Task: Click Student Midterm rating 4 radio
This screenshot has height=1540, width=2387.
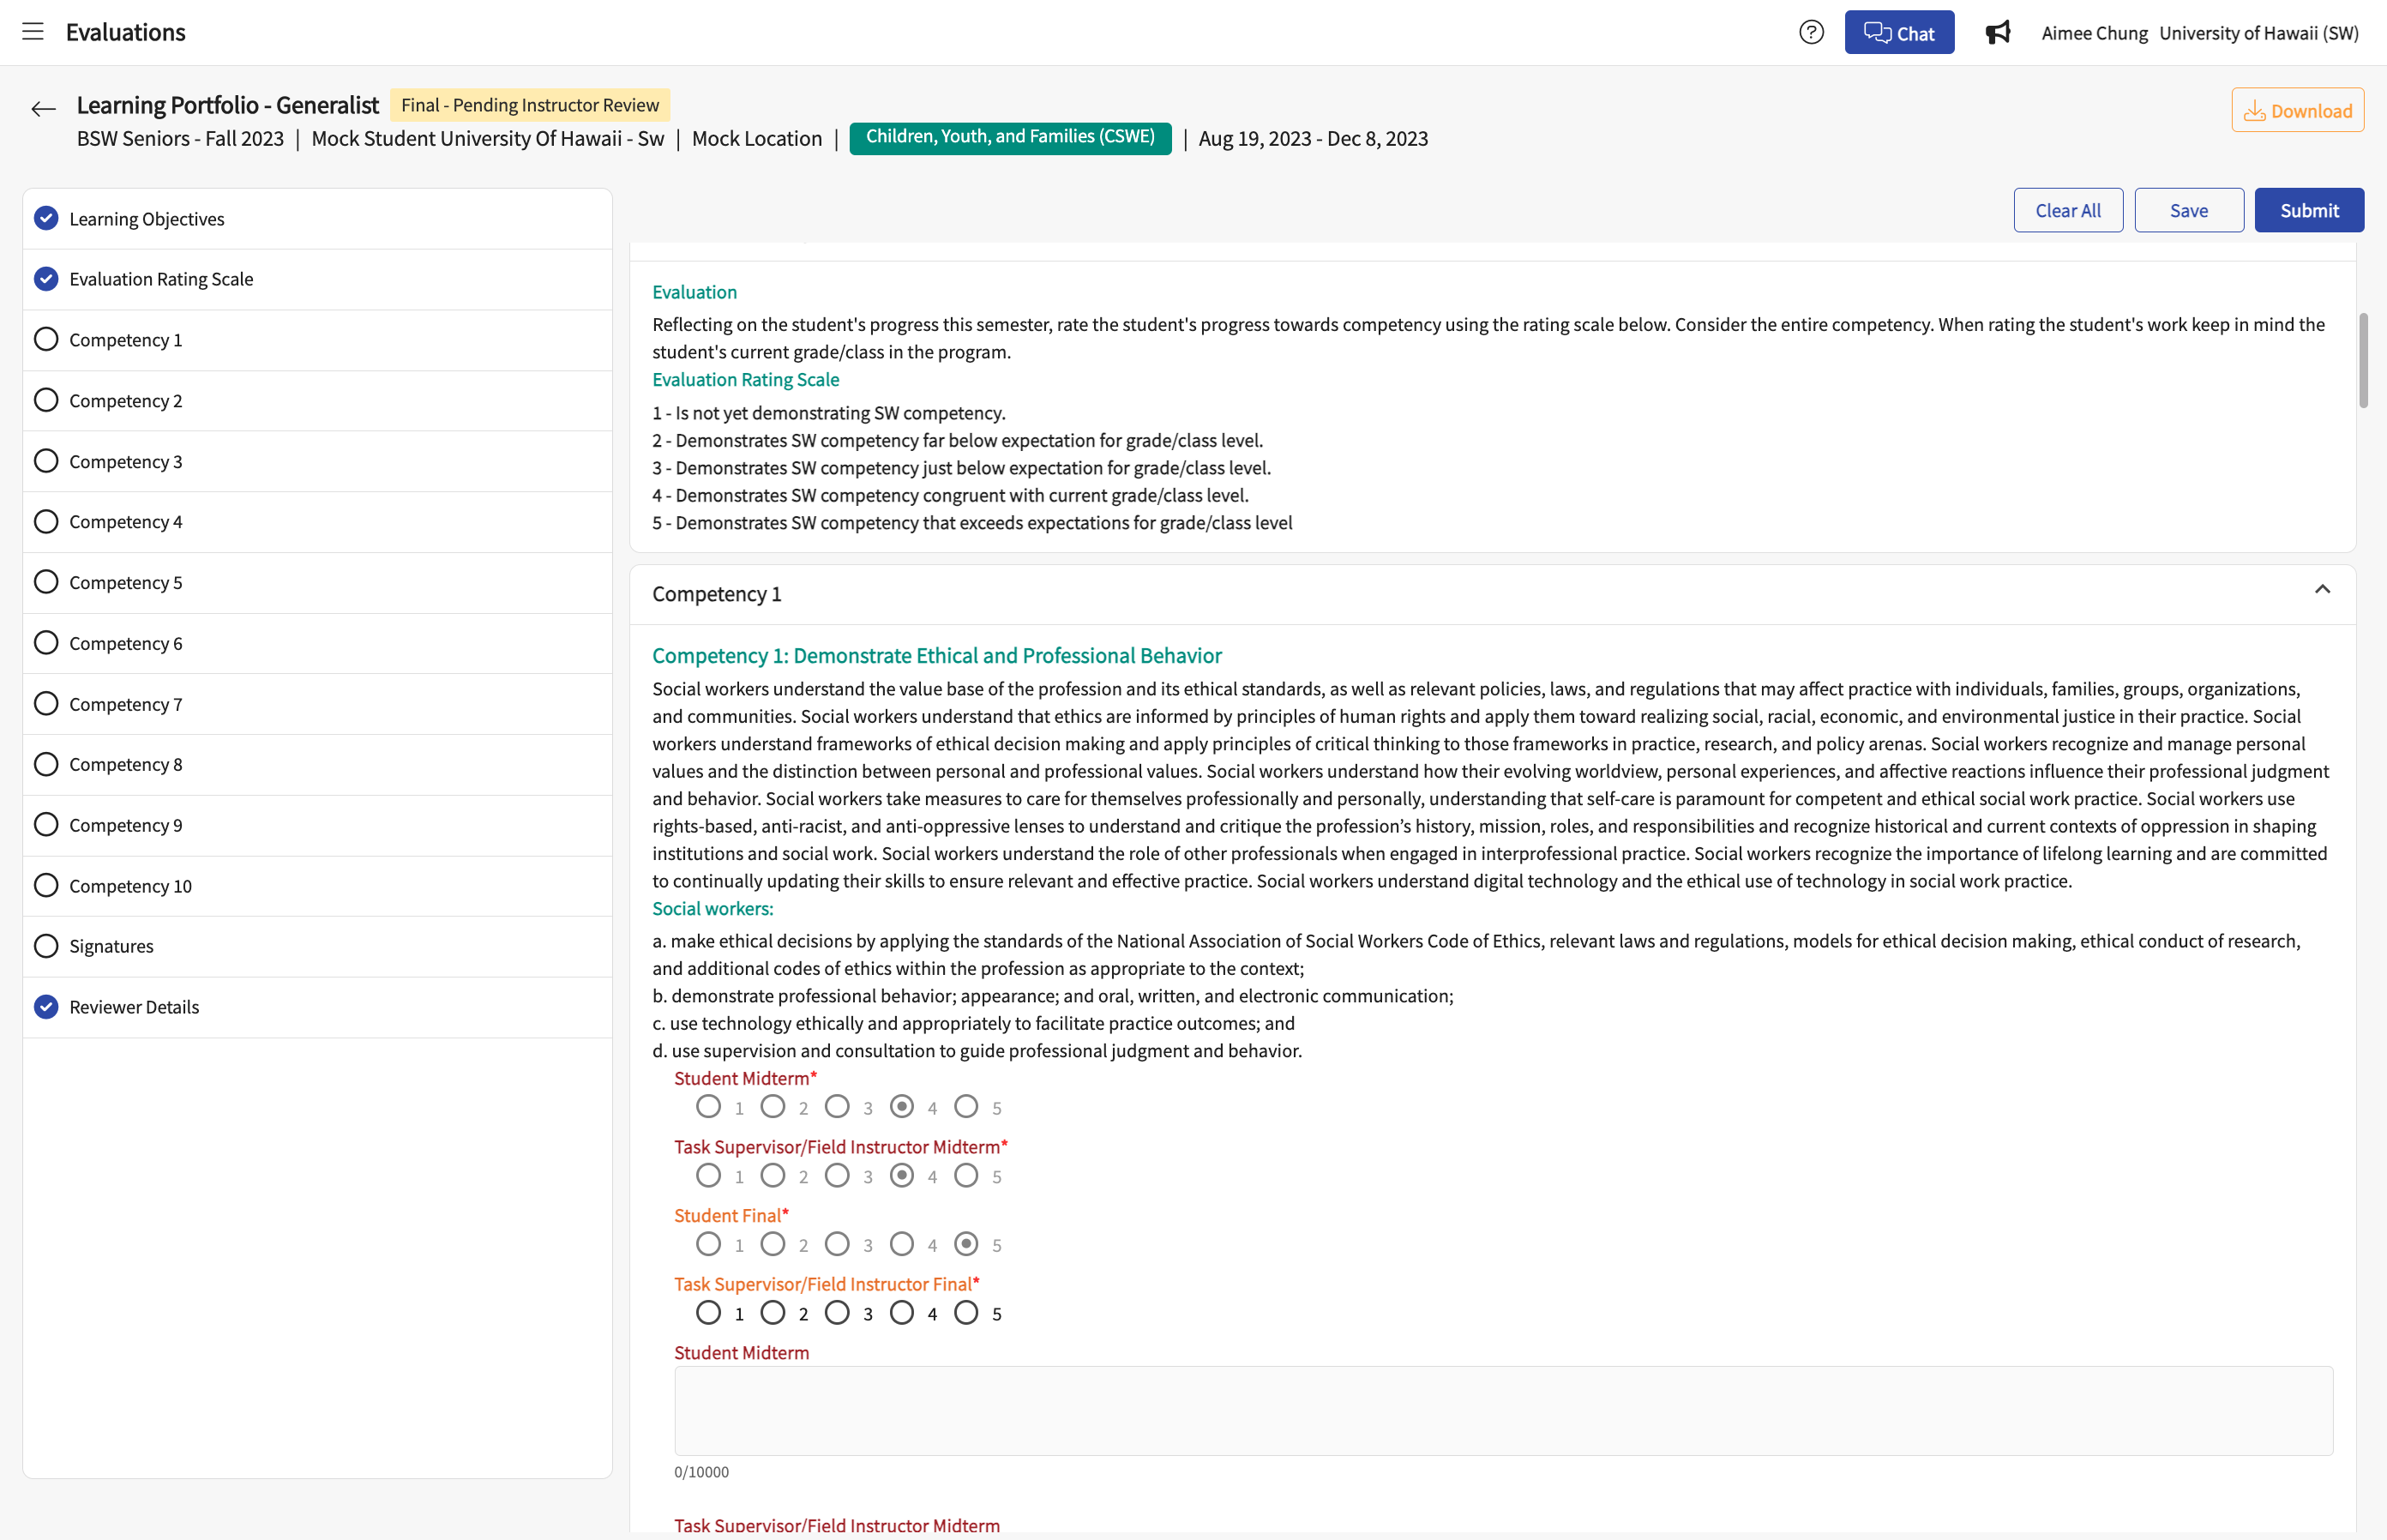Action: 901,1107
